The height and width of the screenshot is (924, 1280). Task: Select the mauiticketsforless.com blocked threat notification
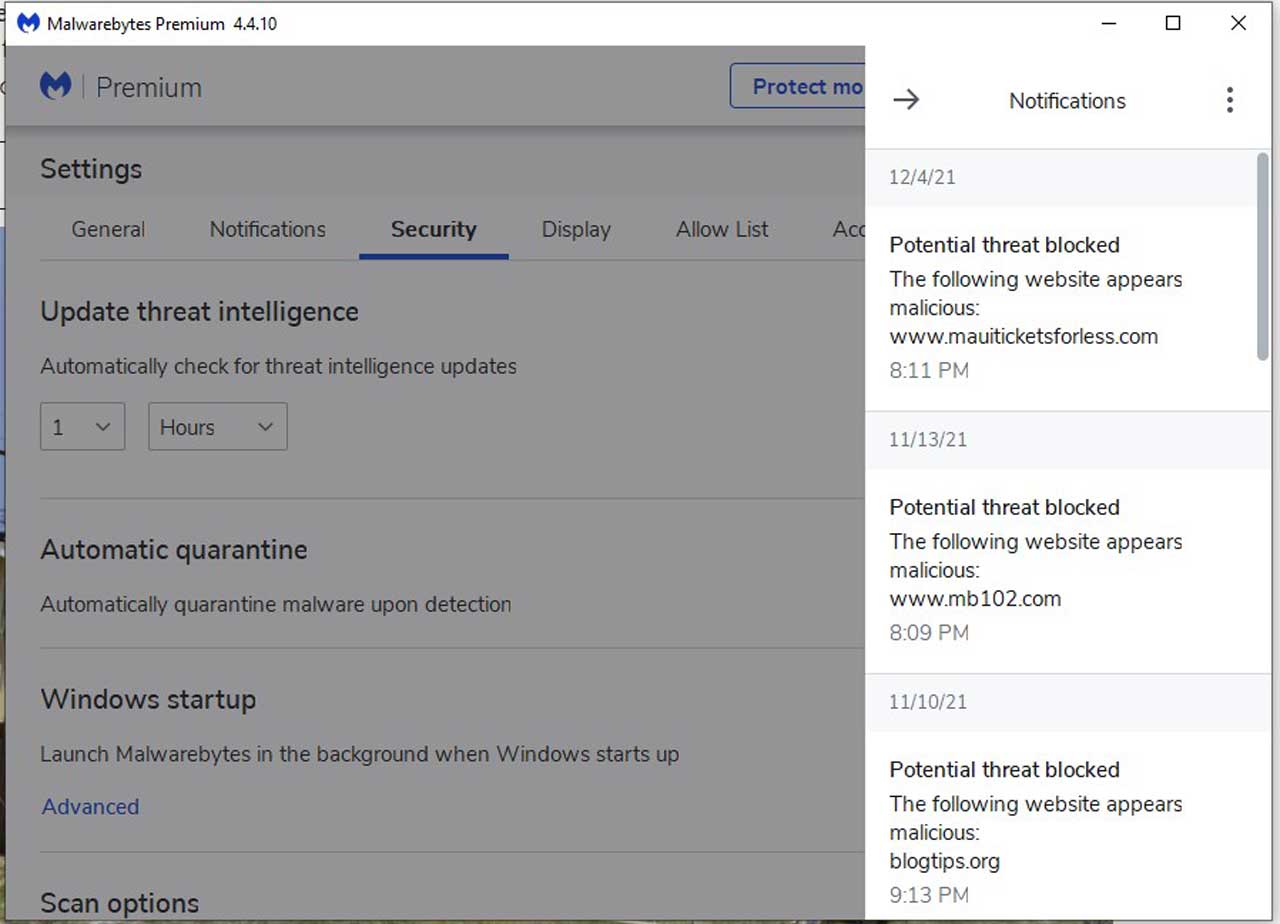tap(1035, 300)
